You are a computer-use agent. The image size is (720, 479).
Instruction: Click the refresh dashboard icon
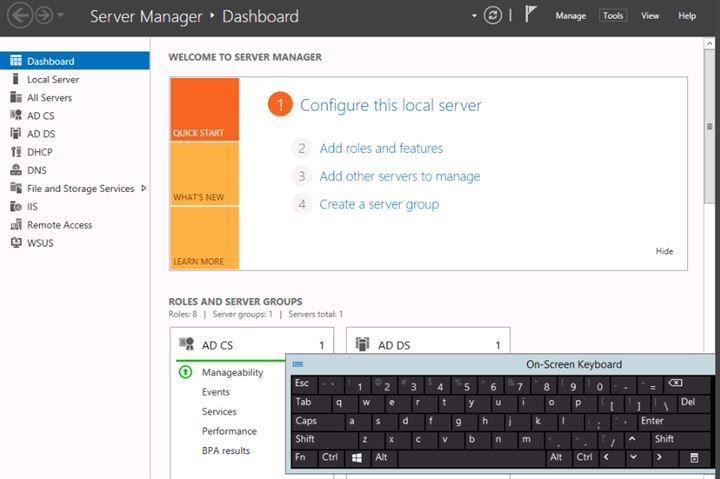click(492, 16)
